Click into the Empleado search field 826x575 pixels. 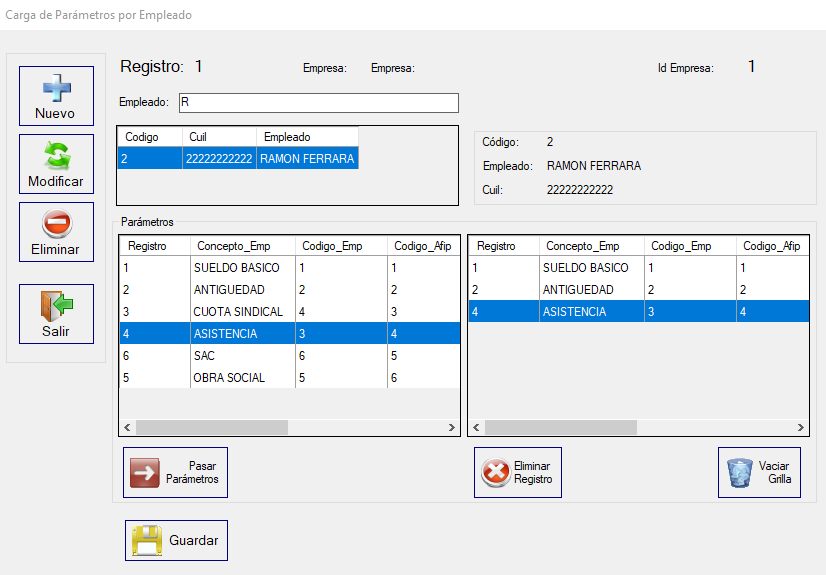pos(318,103)
